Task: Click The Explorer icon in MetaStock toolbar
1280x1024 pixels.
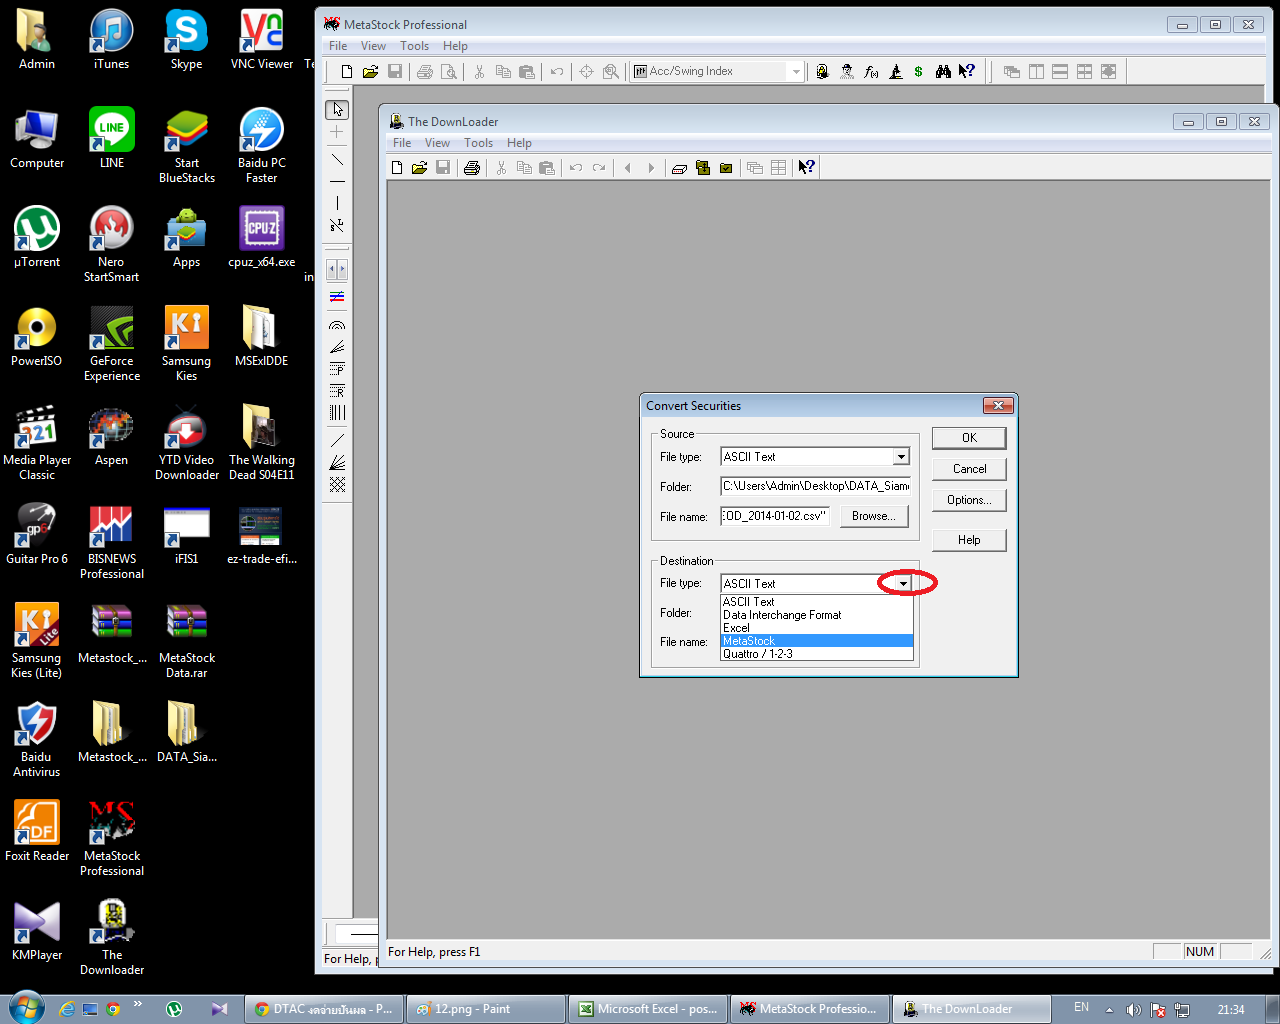Action: tap(822, 71)
